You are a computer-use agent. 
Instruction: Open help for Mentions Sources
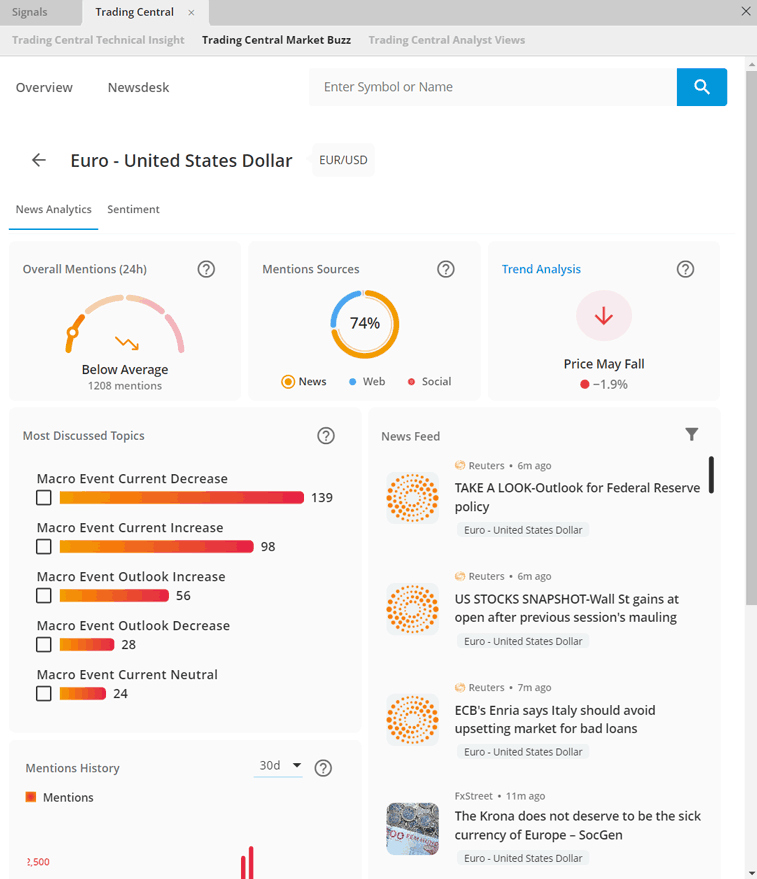(x=445, y=269)
